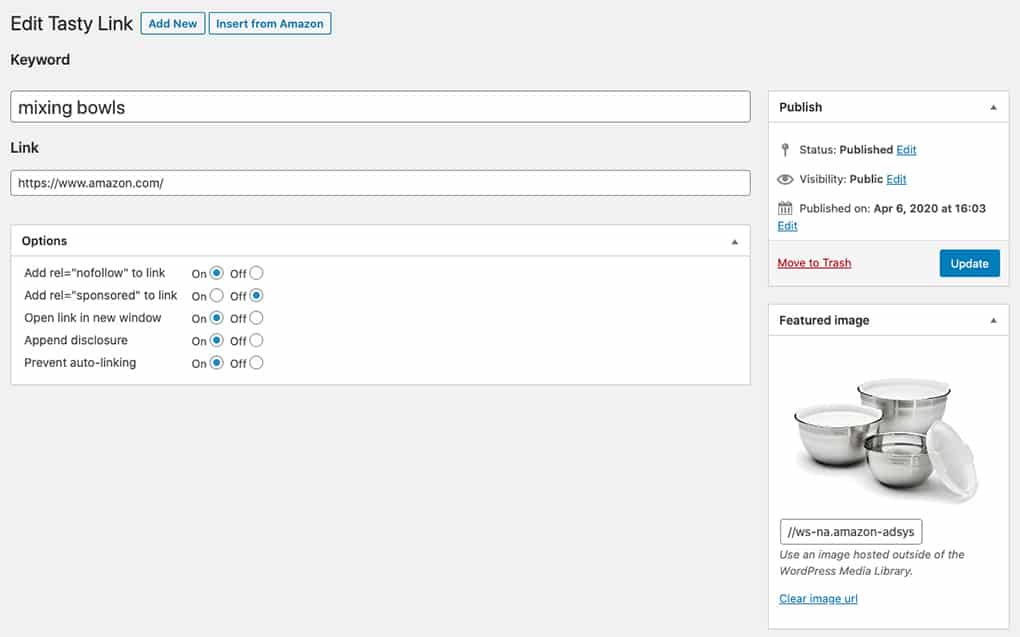
Task: Click the Prevent auto-linking label
Action: click(80, 362)
